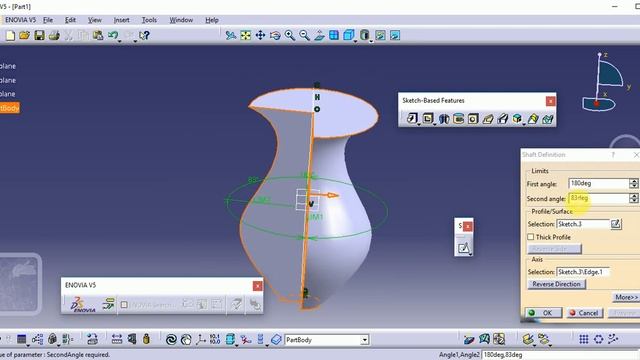Image resolution: width=640 pixels, height=360 pixels.
Task: Select the Multi-sections Solid tool
Action: 533,119
